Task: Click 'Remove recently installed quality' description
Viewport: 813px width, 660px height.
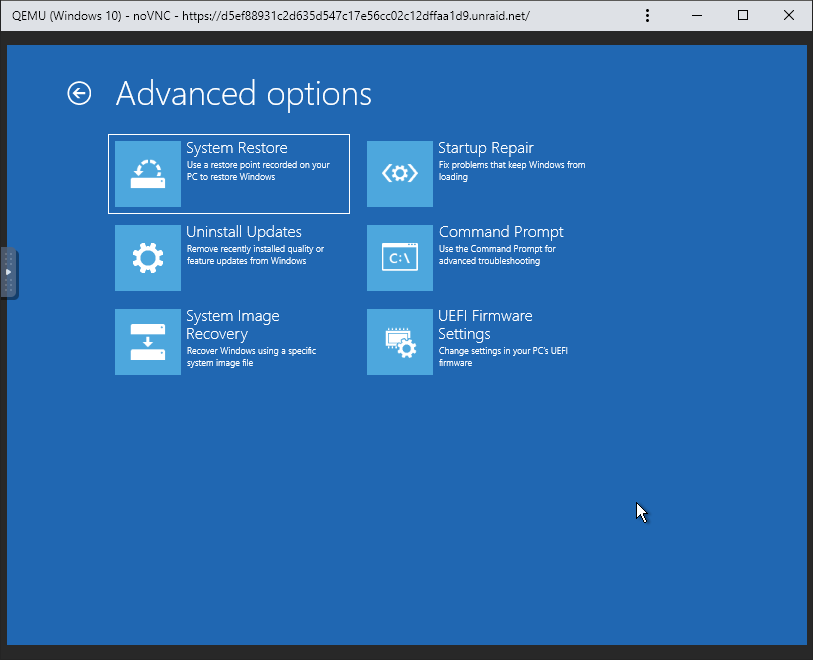Action: [255, 255]
